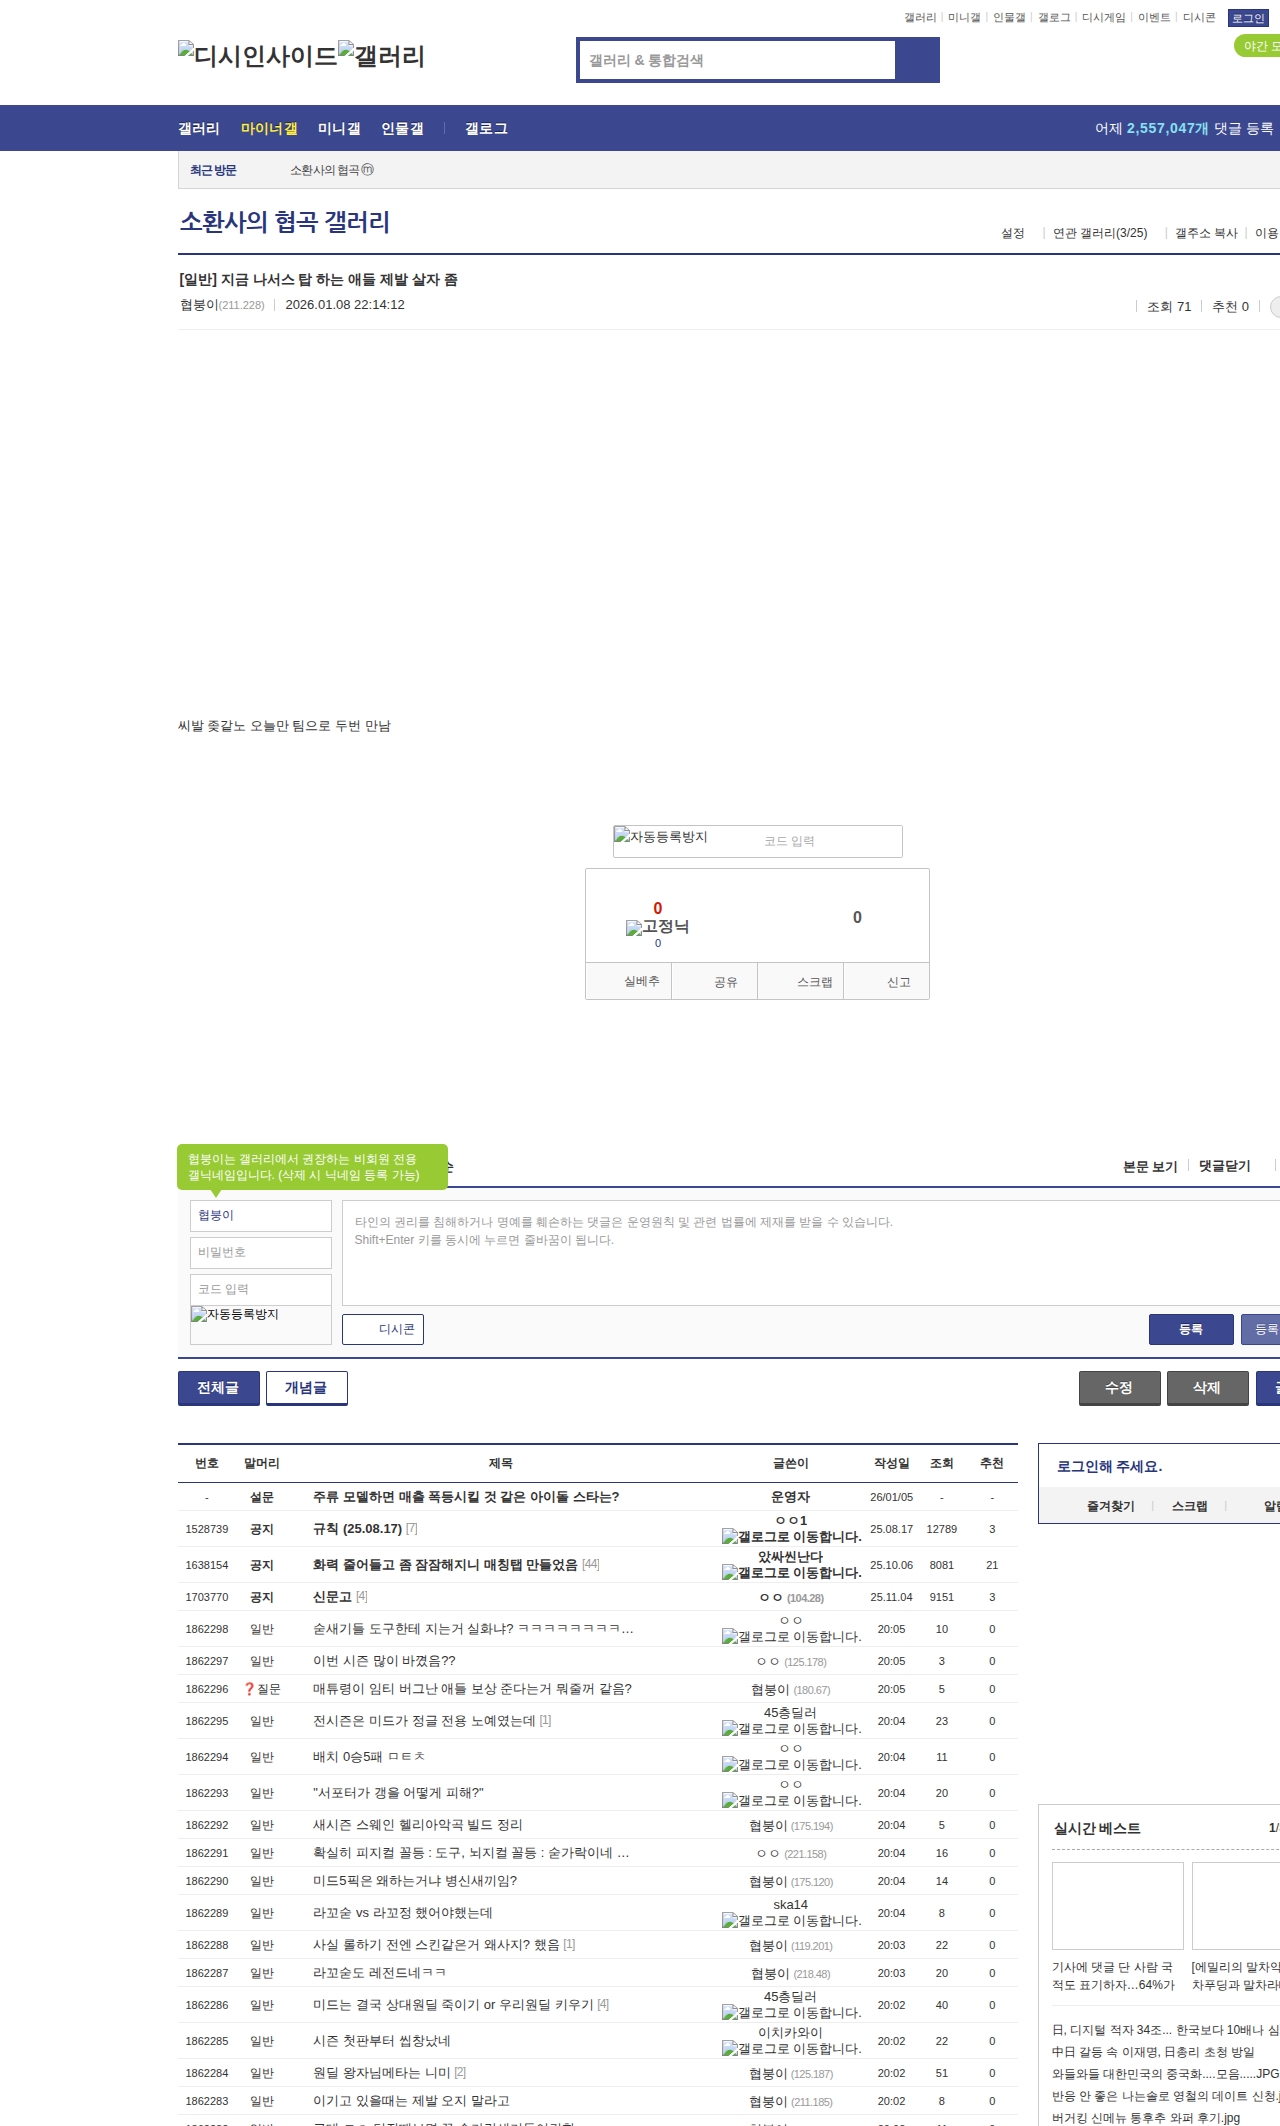The height and width of the screenshot is (2126, 1280).
Task: Focus the 코드 입력 field in the comment form
Action: point(261,1289)
